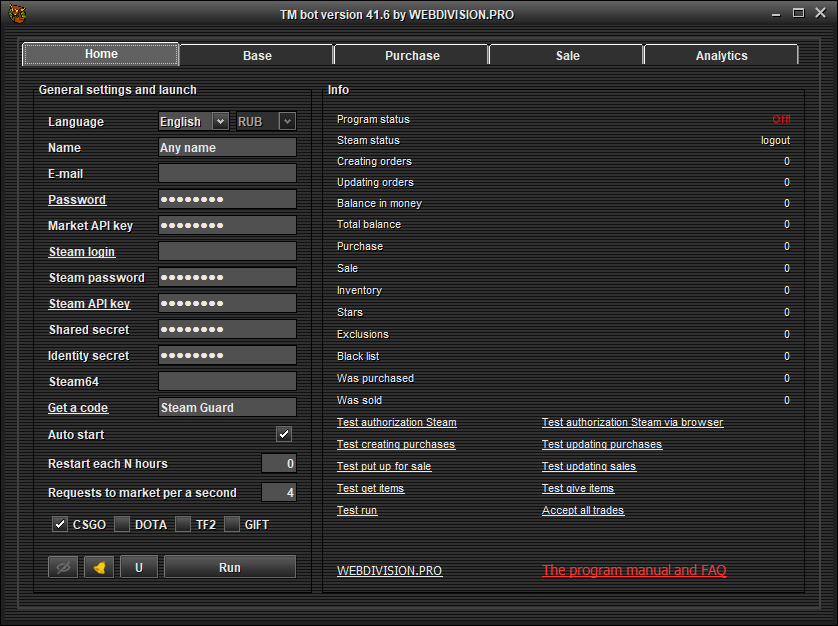Focus the E-mail input field
Screen dimensions: 838x626
[x=227, y=173]
